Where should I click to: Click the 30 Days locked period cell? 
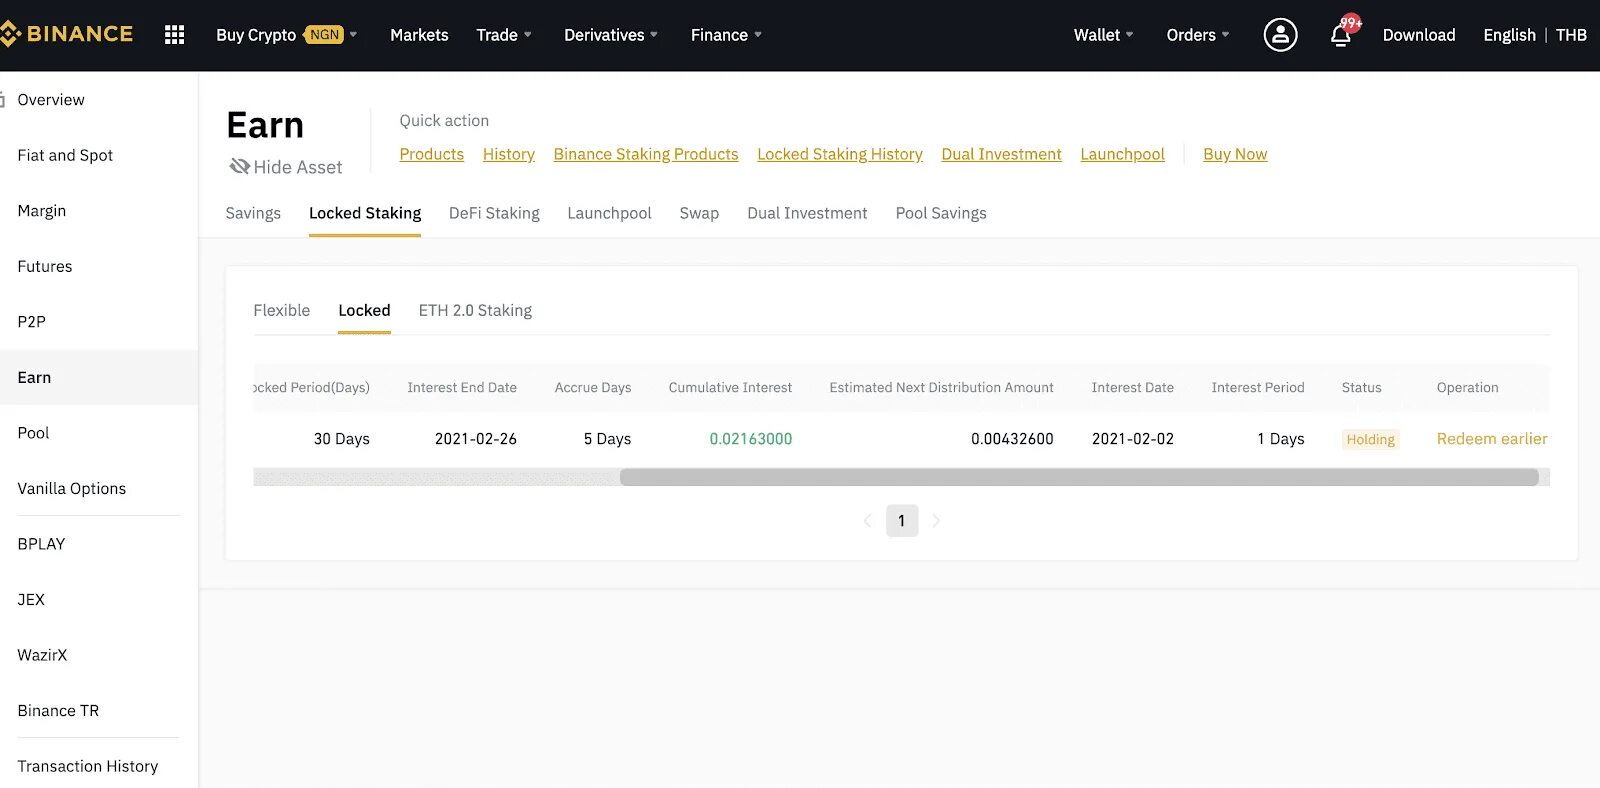[x=341, y=439]
